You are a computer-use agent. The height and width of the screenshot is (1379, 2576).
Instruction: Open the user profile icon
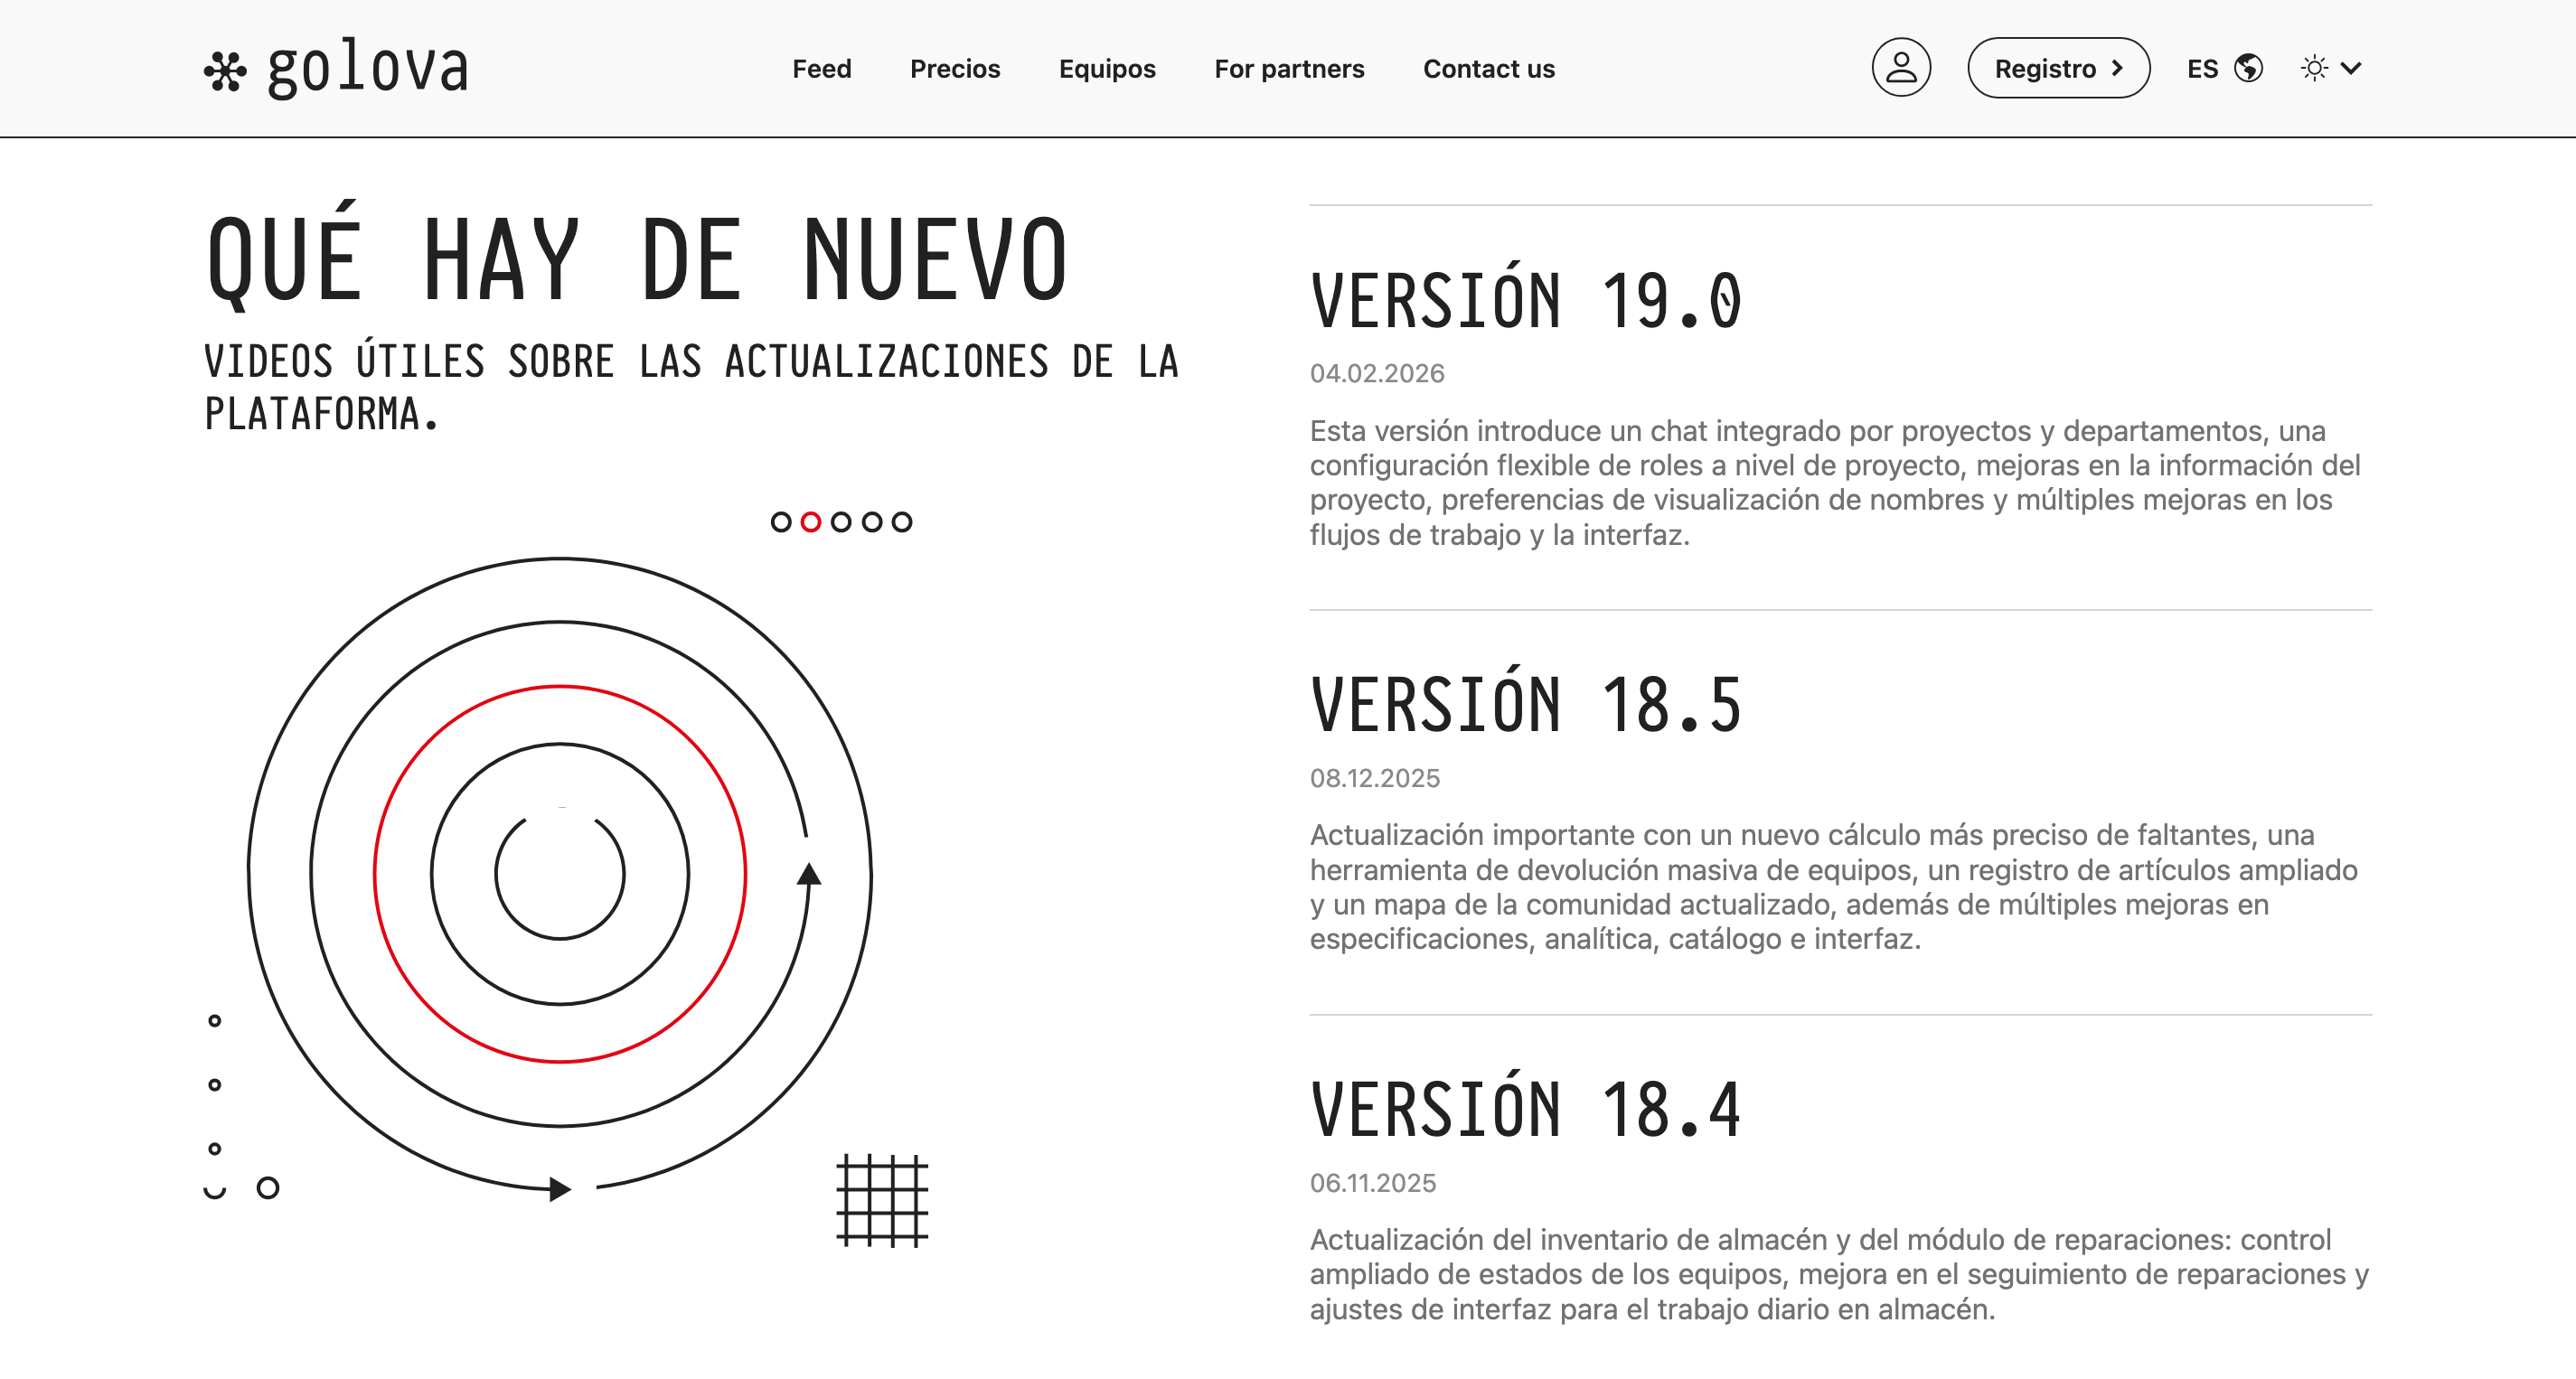(x=1900, y=68)
